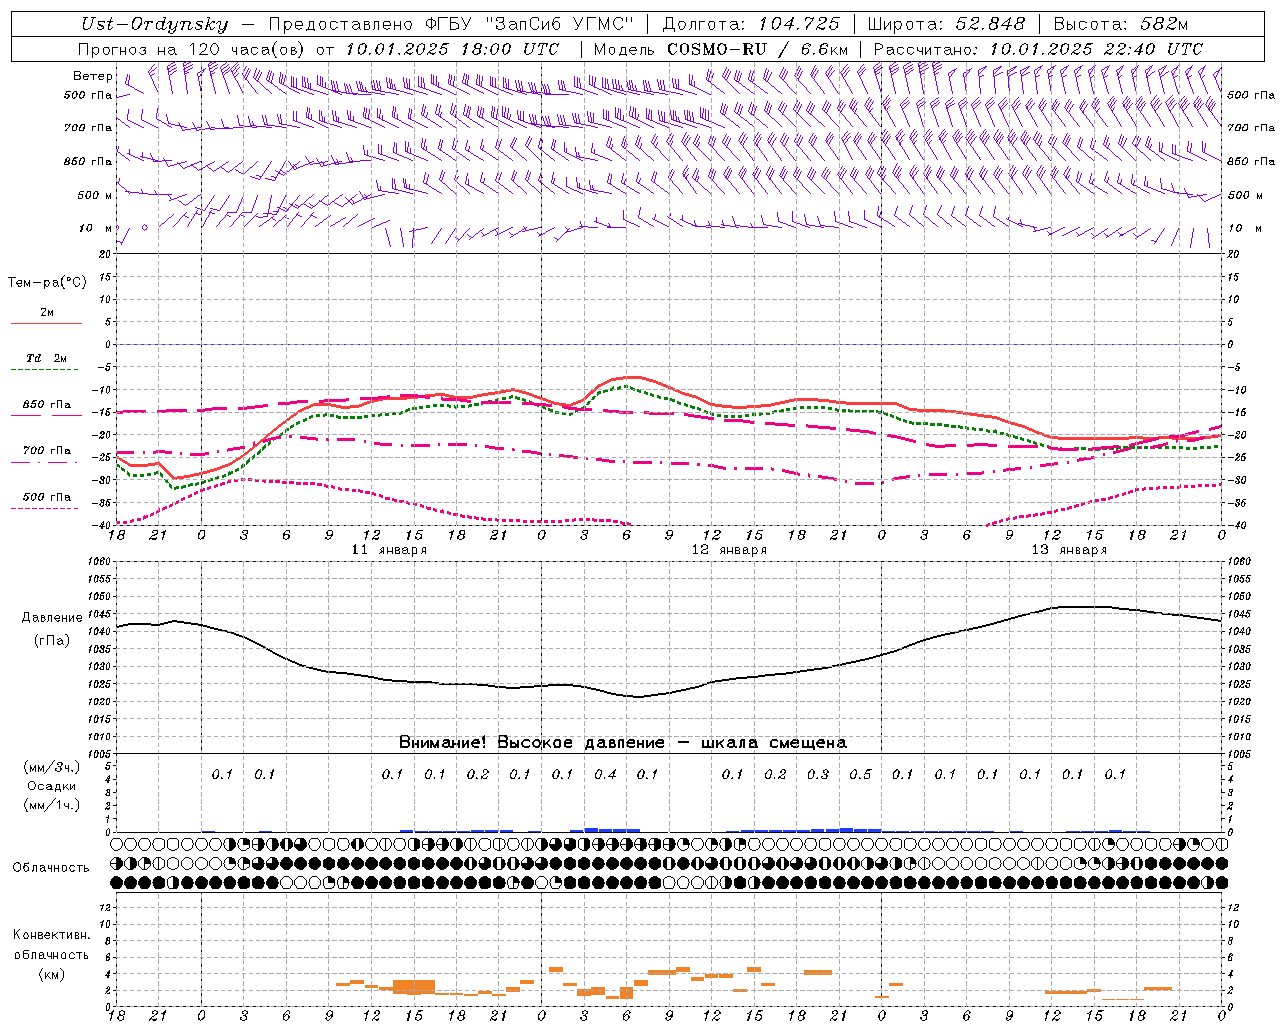This screenshot has height=1024, width=1280.
Task: Select the high pressure warning Внимание! text
Action: 623,743
